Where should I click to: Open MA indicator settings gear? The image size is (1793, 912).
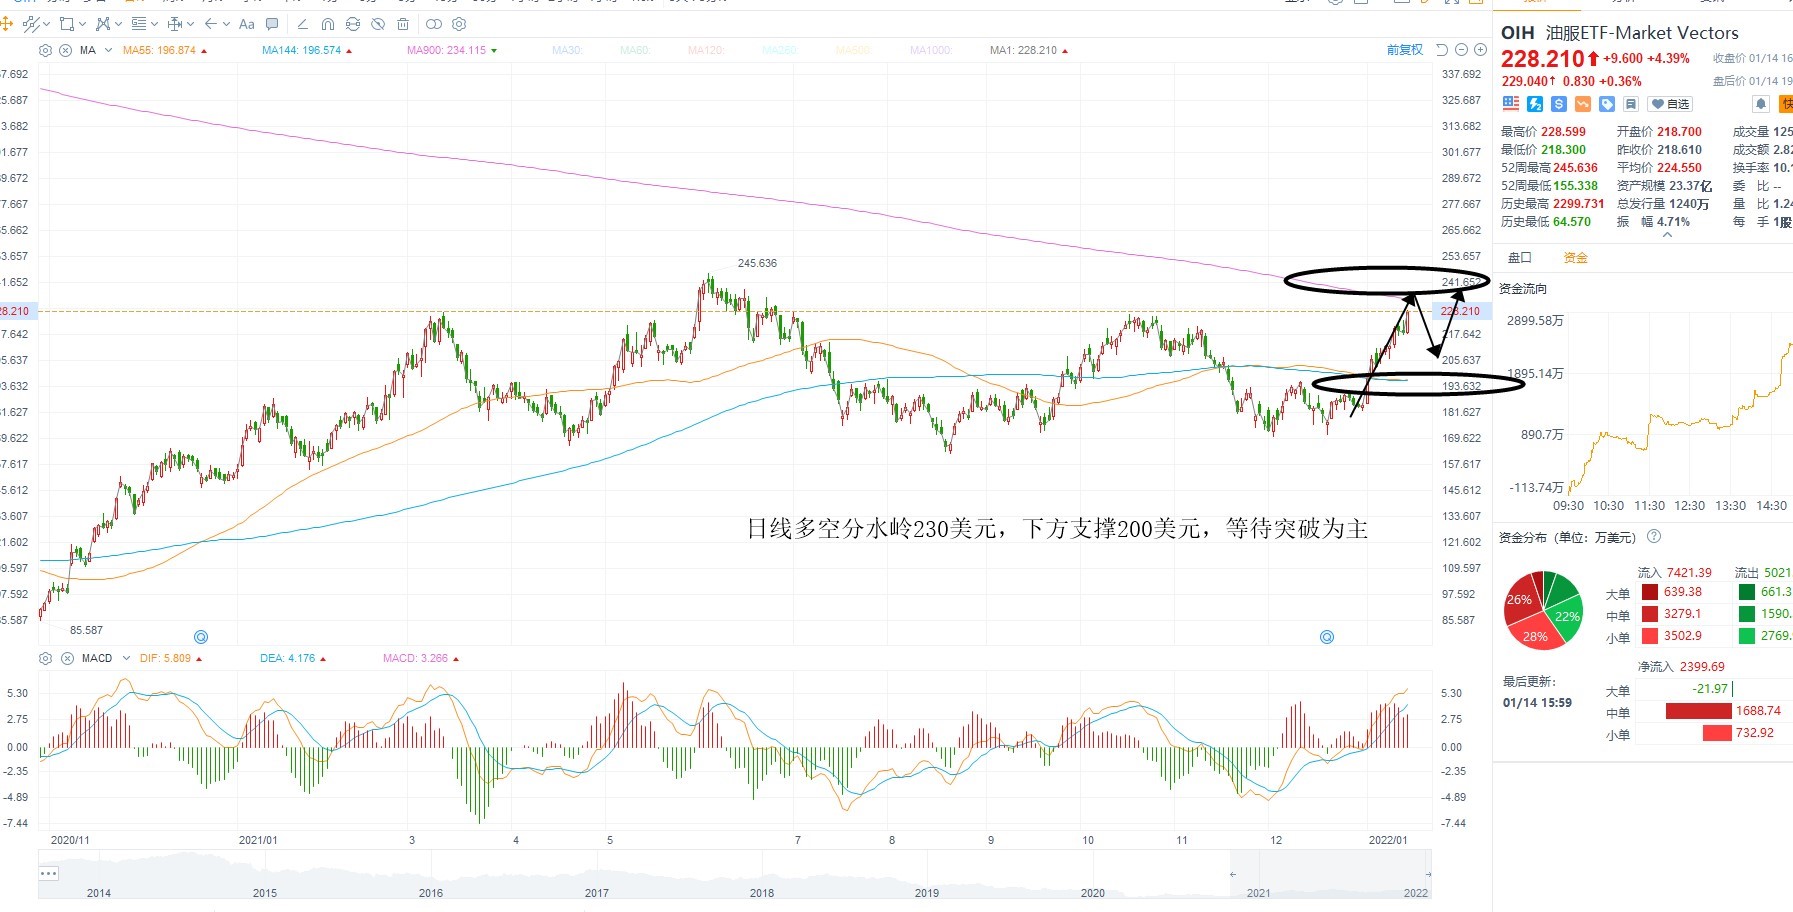(x=45, y=50)
